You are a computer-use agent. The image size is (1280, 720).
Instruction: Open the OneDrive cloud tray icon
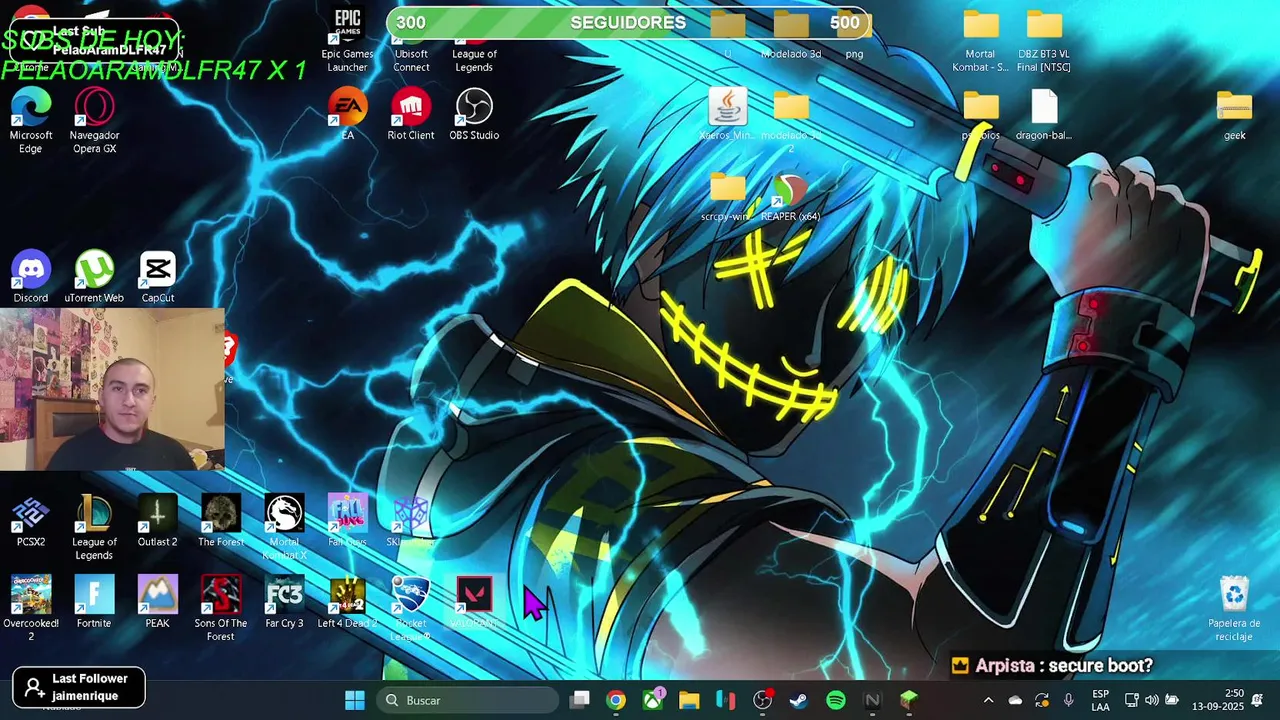(x=1015, y=700)
